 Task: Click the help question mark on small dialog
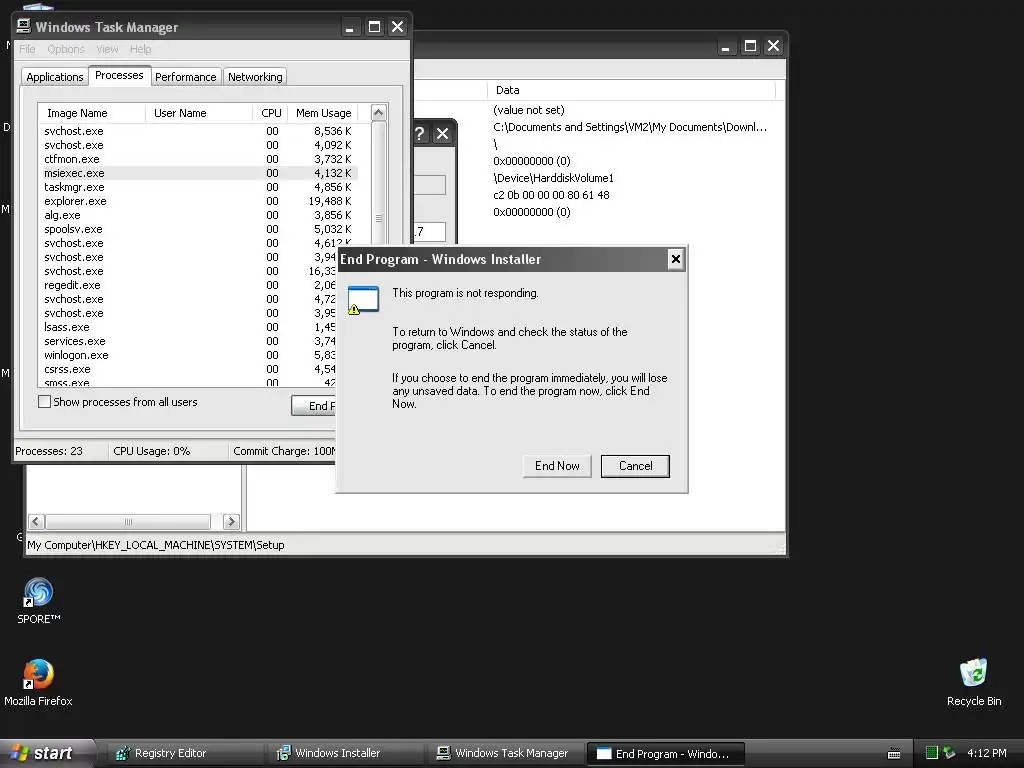tap(420, 134)
